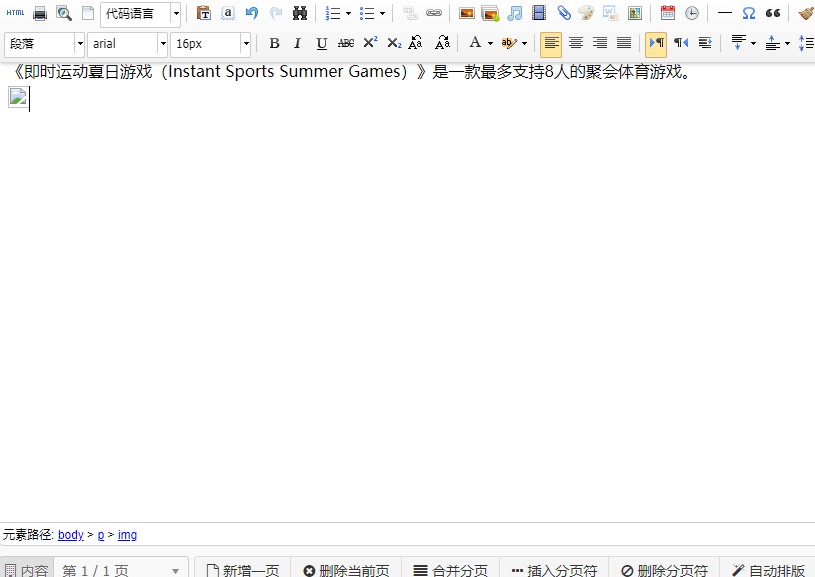Set left-to-right text direction

pos(656,44)
